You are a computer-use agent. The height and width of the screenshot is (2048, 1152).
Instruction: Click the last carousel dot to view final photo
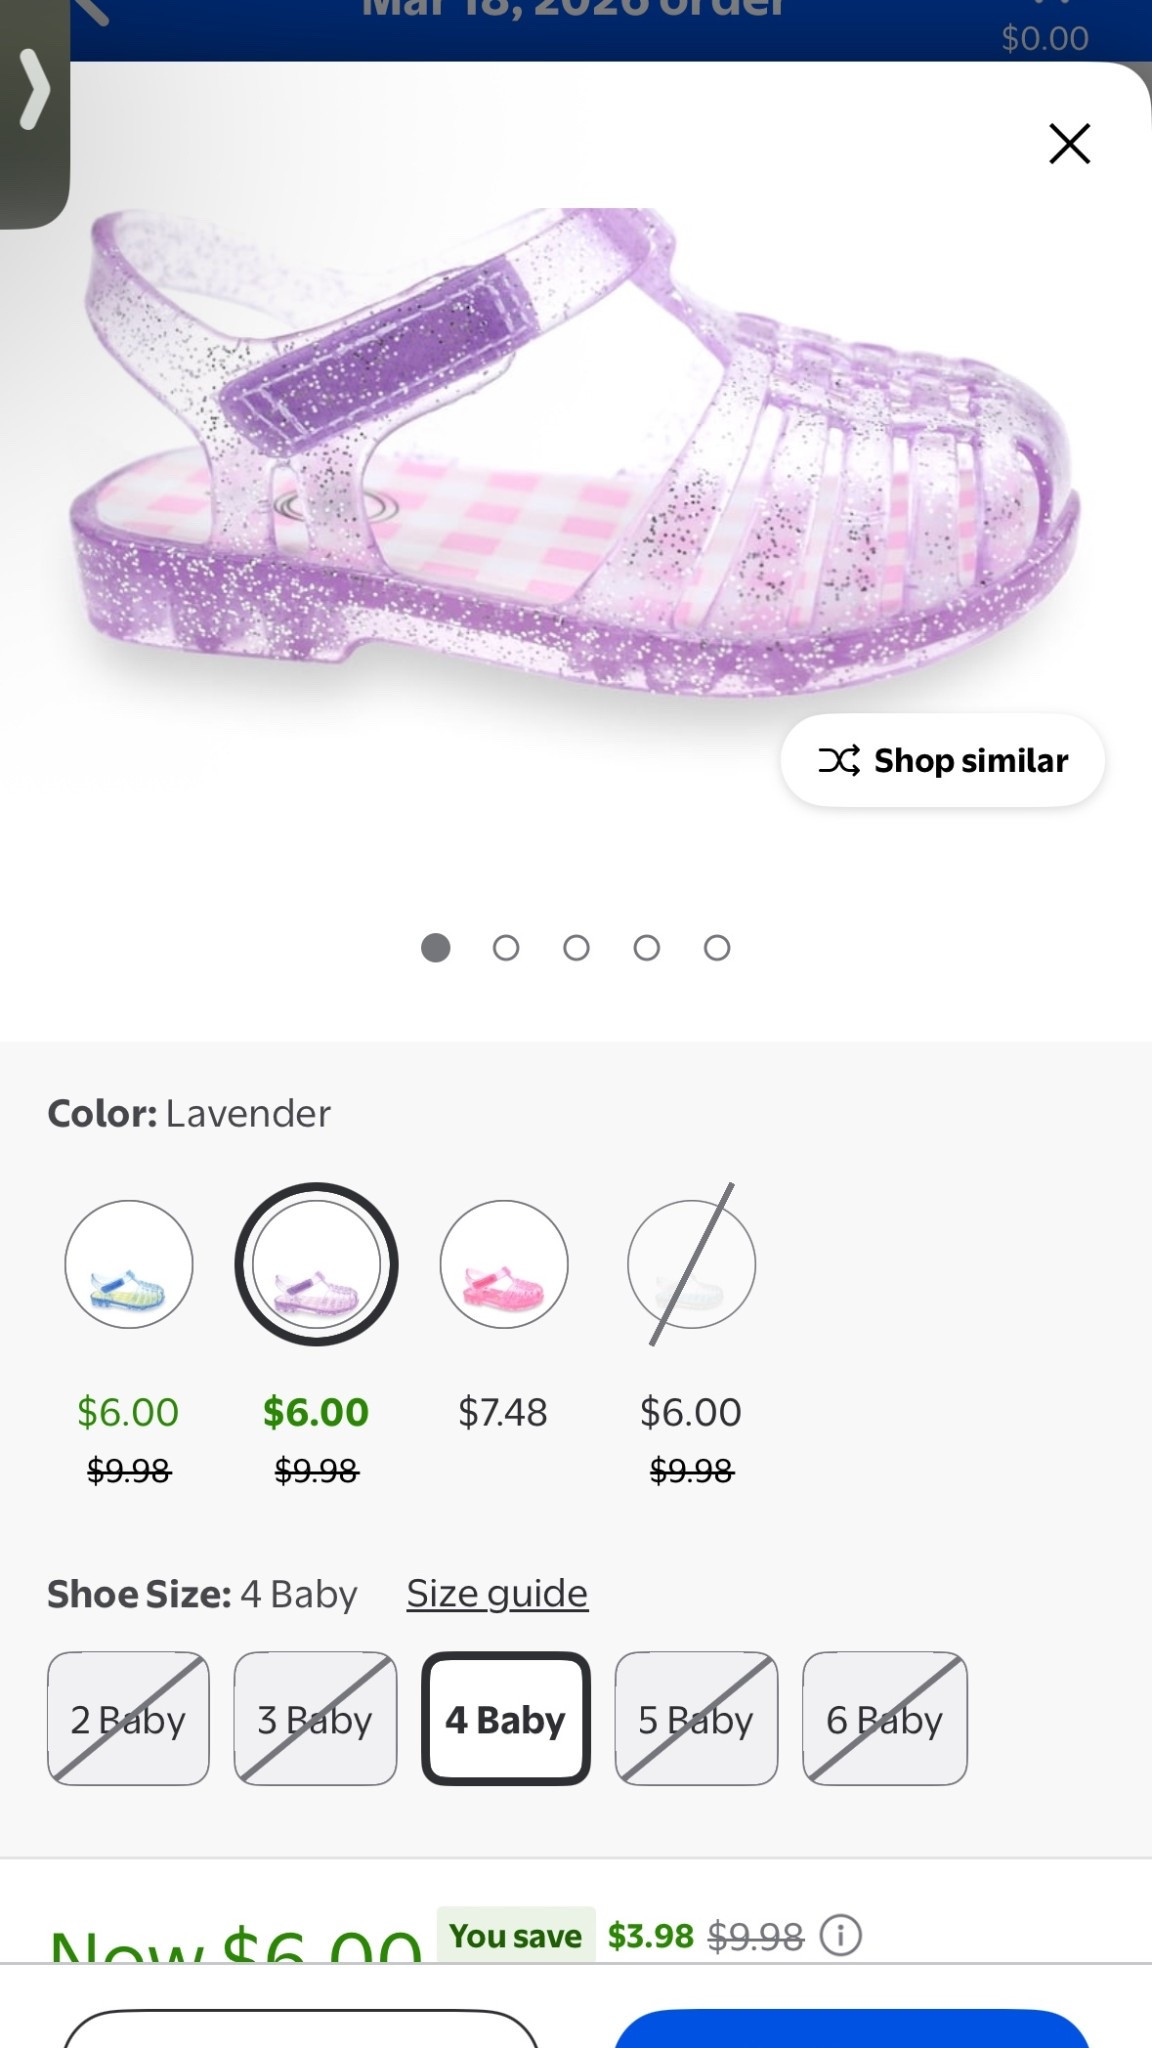pos(716,947)
